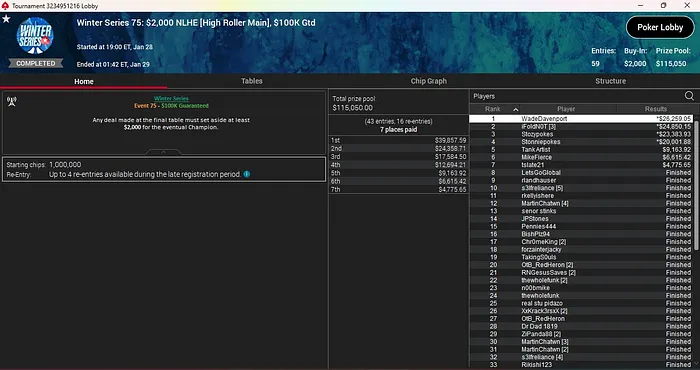The height and width of the screenshot is (370, 700).
Task: Click the Winter Series logo
Action: tap(35, 36)
